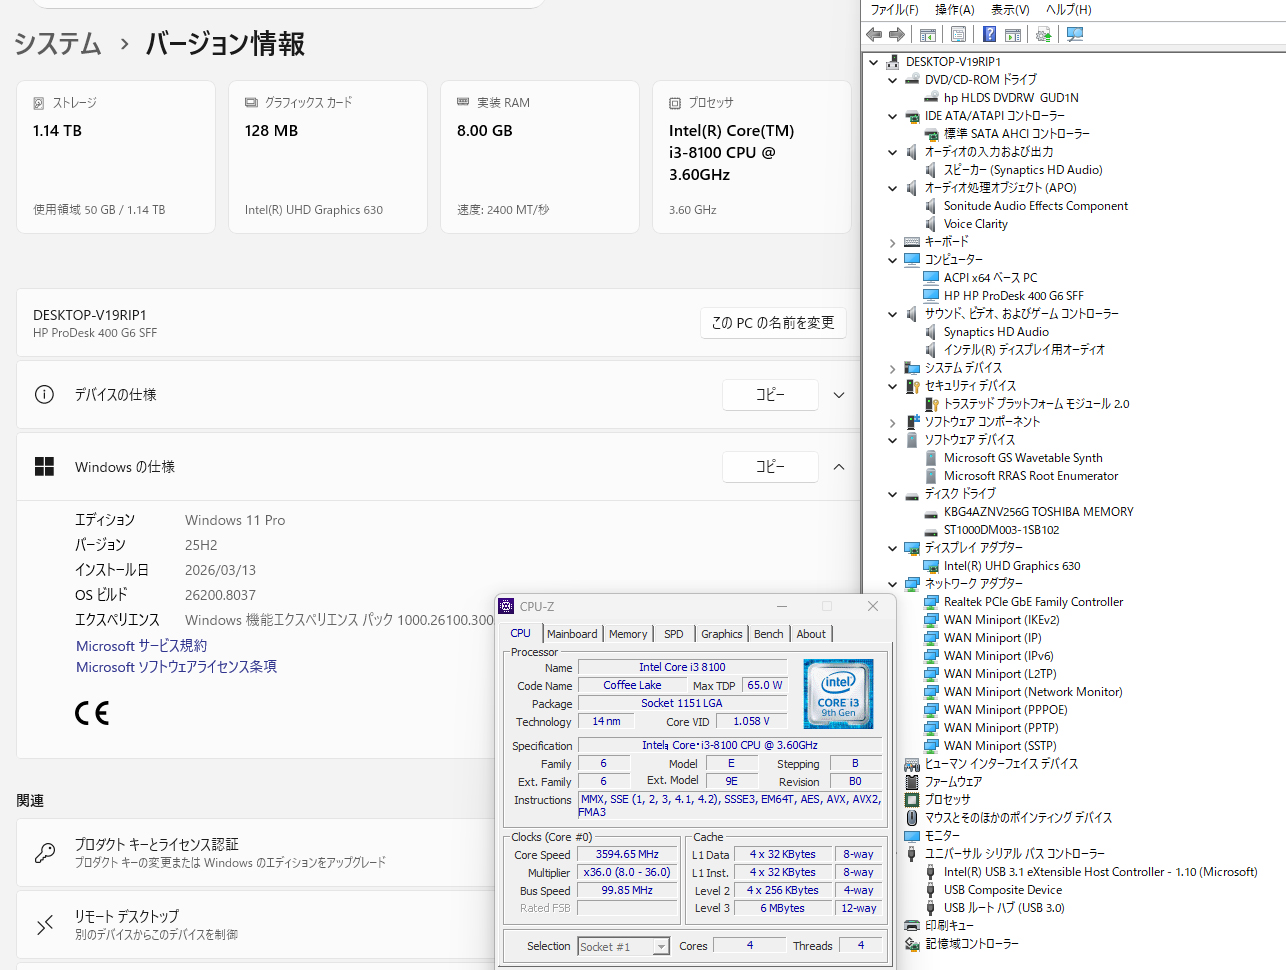The width and height of the screenshot is (1286, 970).
Task: Click the Show/Hide console tree toolbar icon
Action: pyautogui.click(x=928, y=35)
